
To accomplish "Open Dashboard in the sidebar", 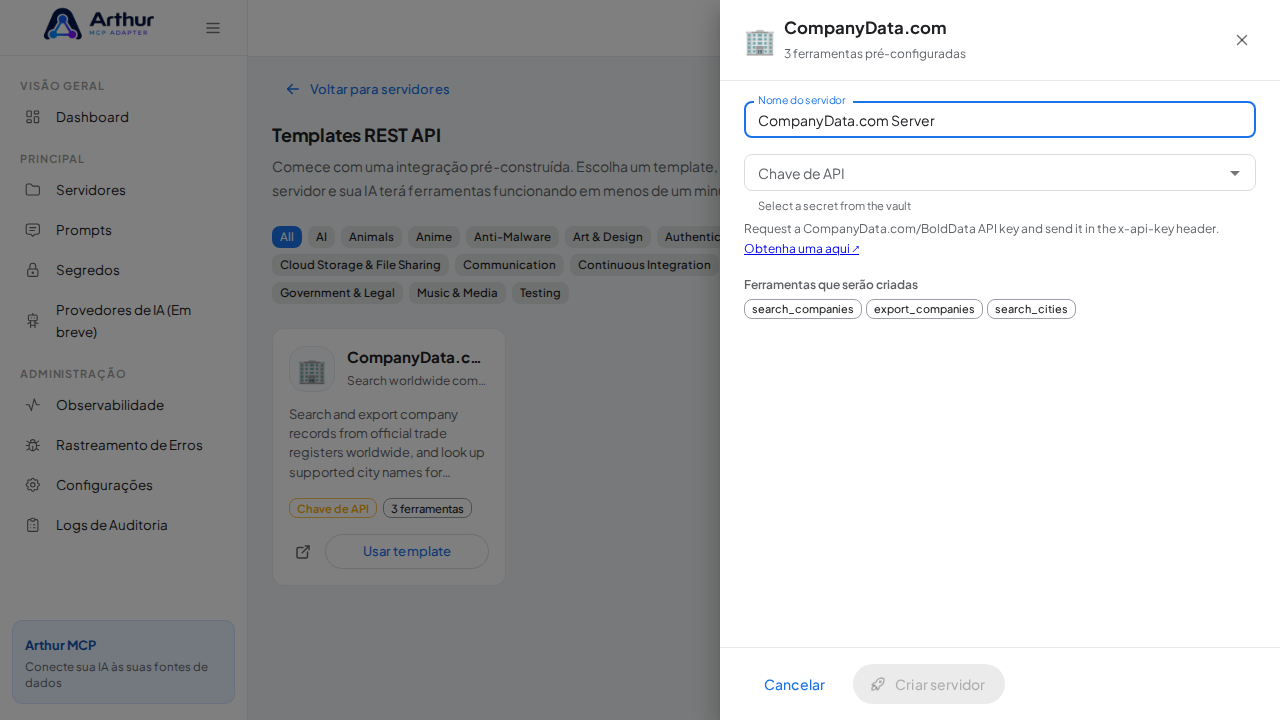I will (x=123, y=117).
